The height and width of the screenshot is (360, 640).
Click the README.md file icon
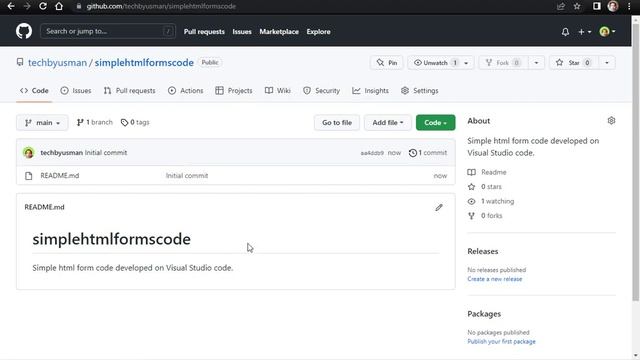[29, 176]
